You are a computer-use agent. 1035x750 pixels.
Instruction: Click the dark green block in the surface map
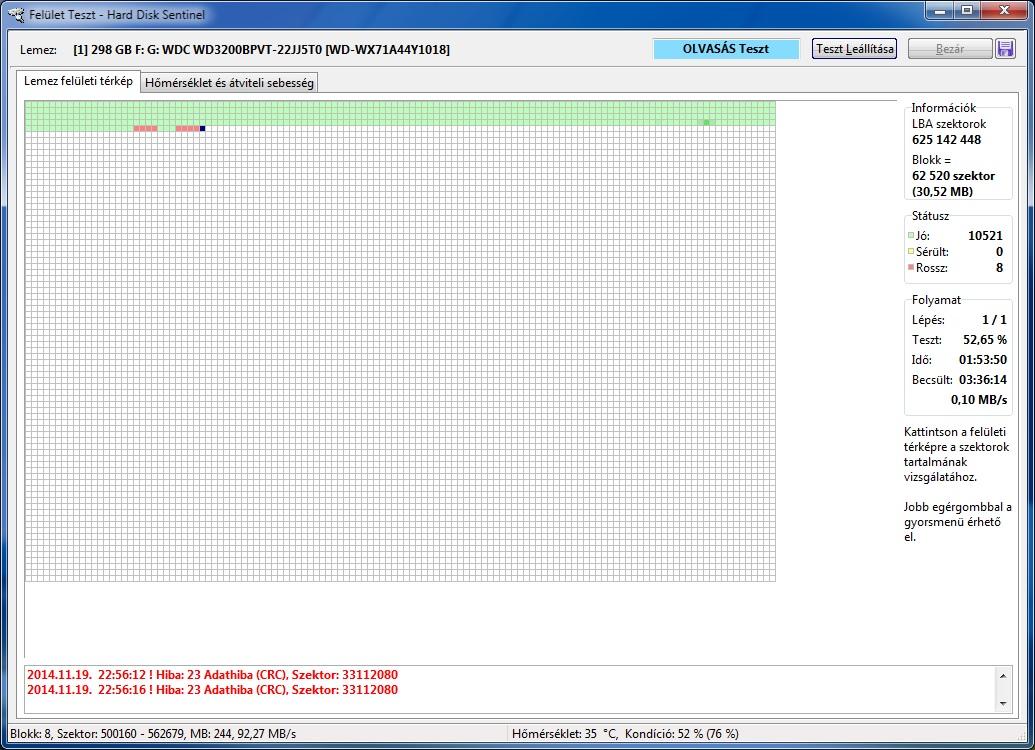coord(706,122)
